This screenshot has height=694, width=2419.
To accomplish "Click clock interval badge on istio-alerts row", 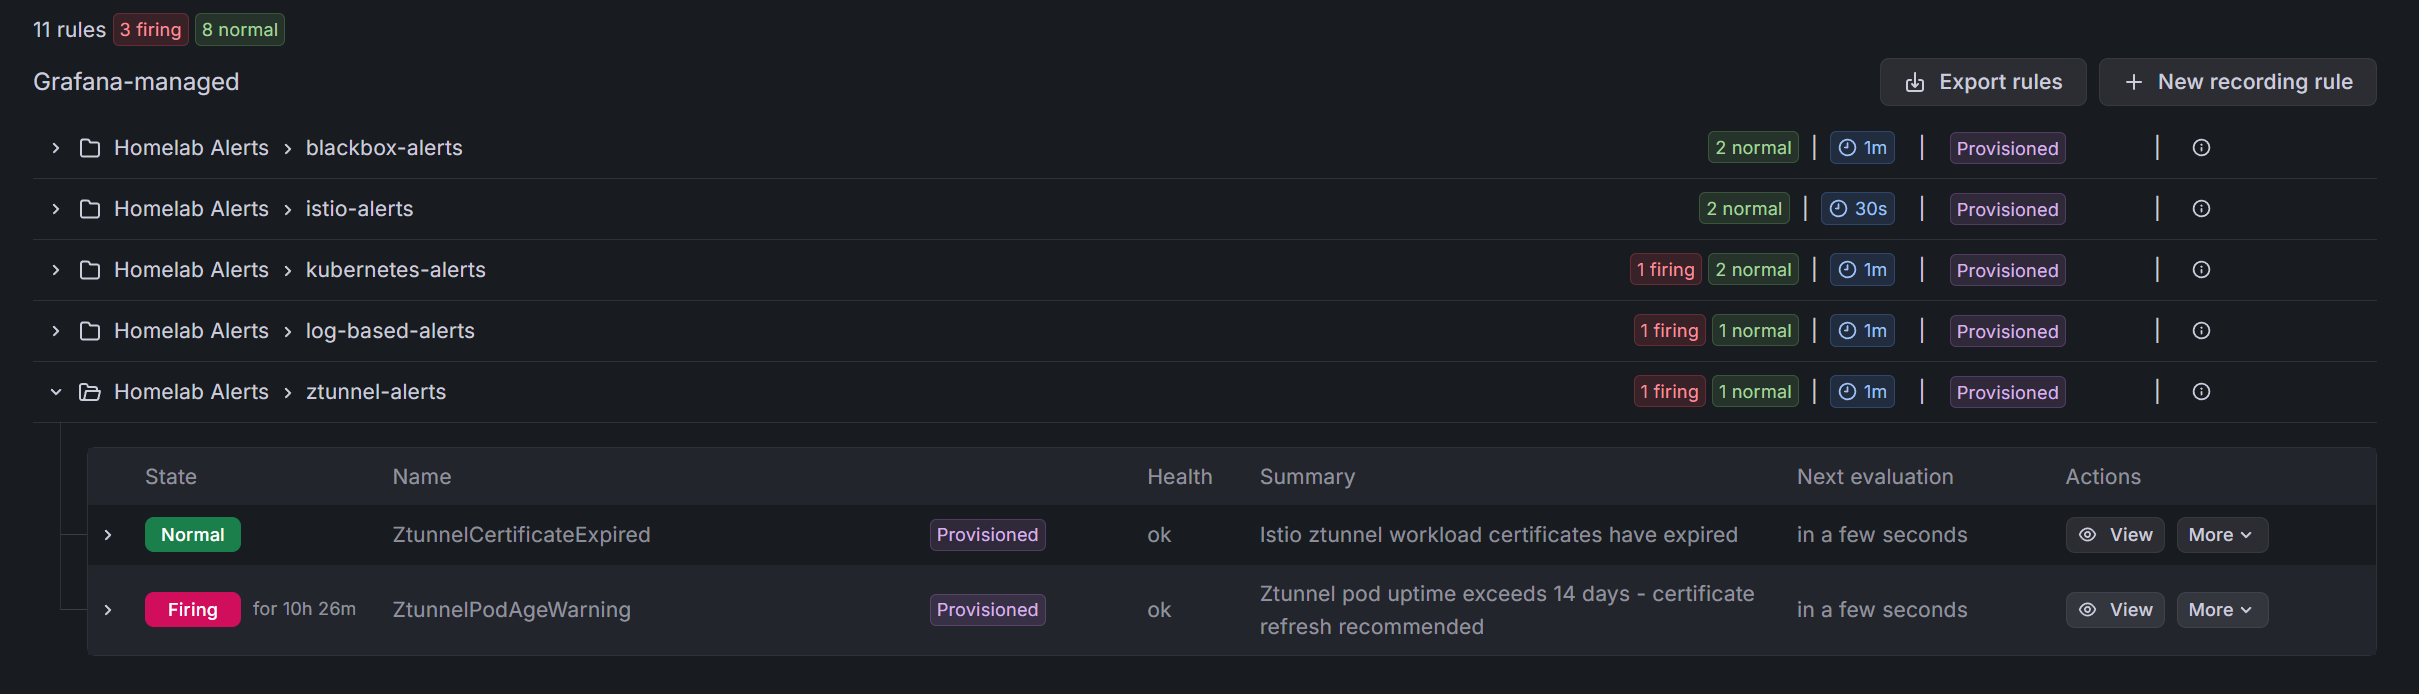I will (x=1857, y=209).
